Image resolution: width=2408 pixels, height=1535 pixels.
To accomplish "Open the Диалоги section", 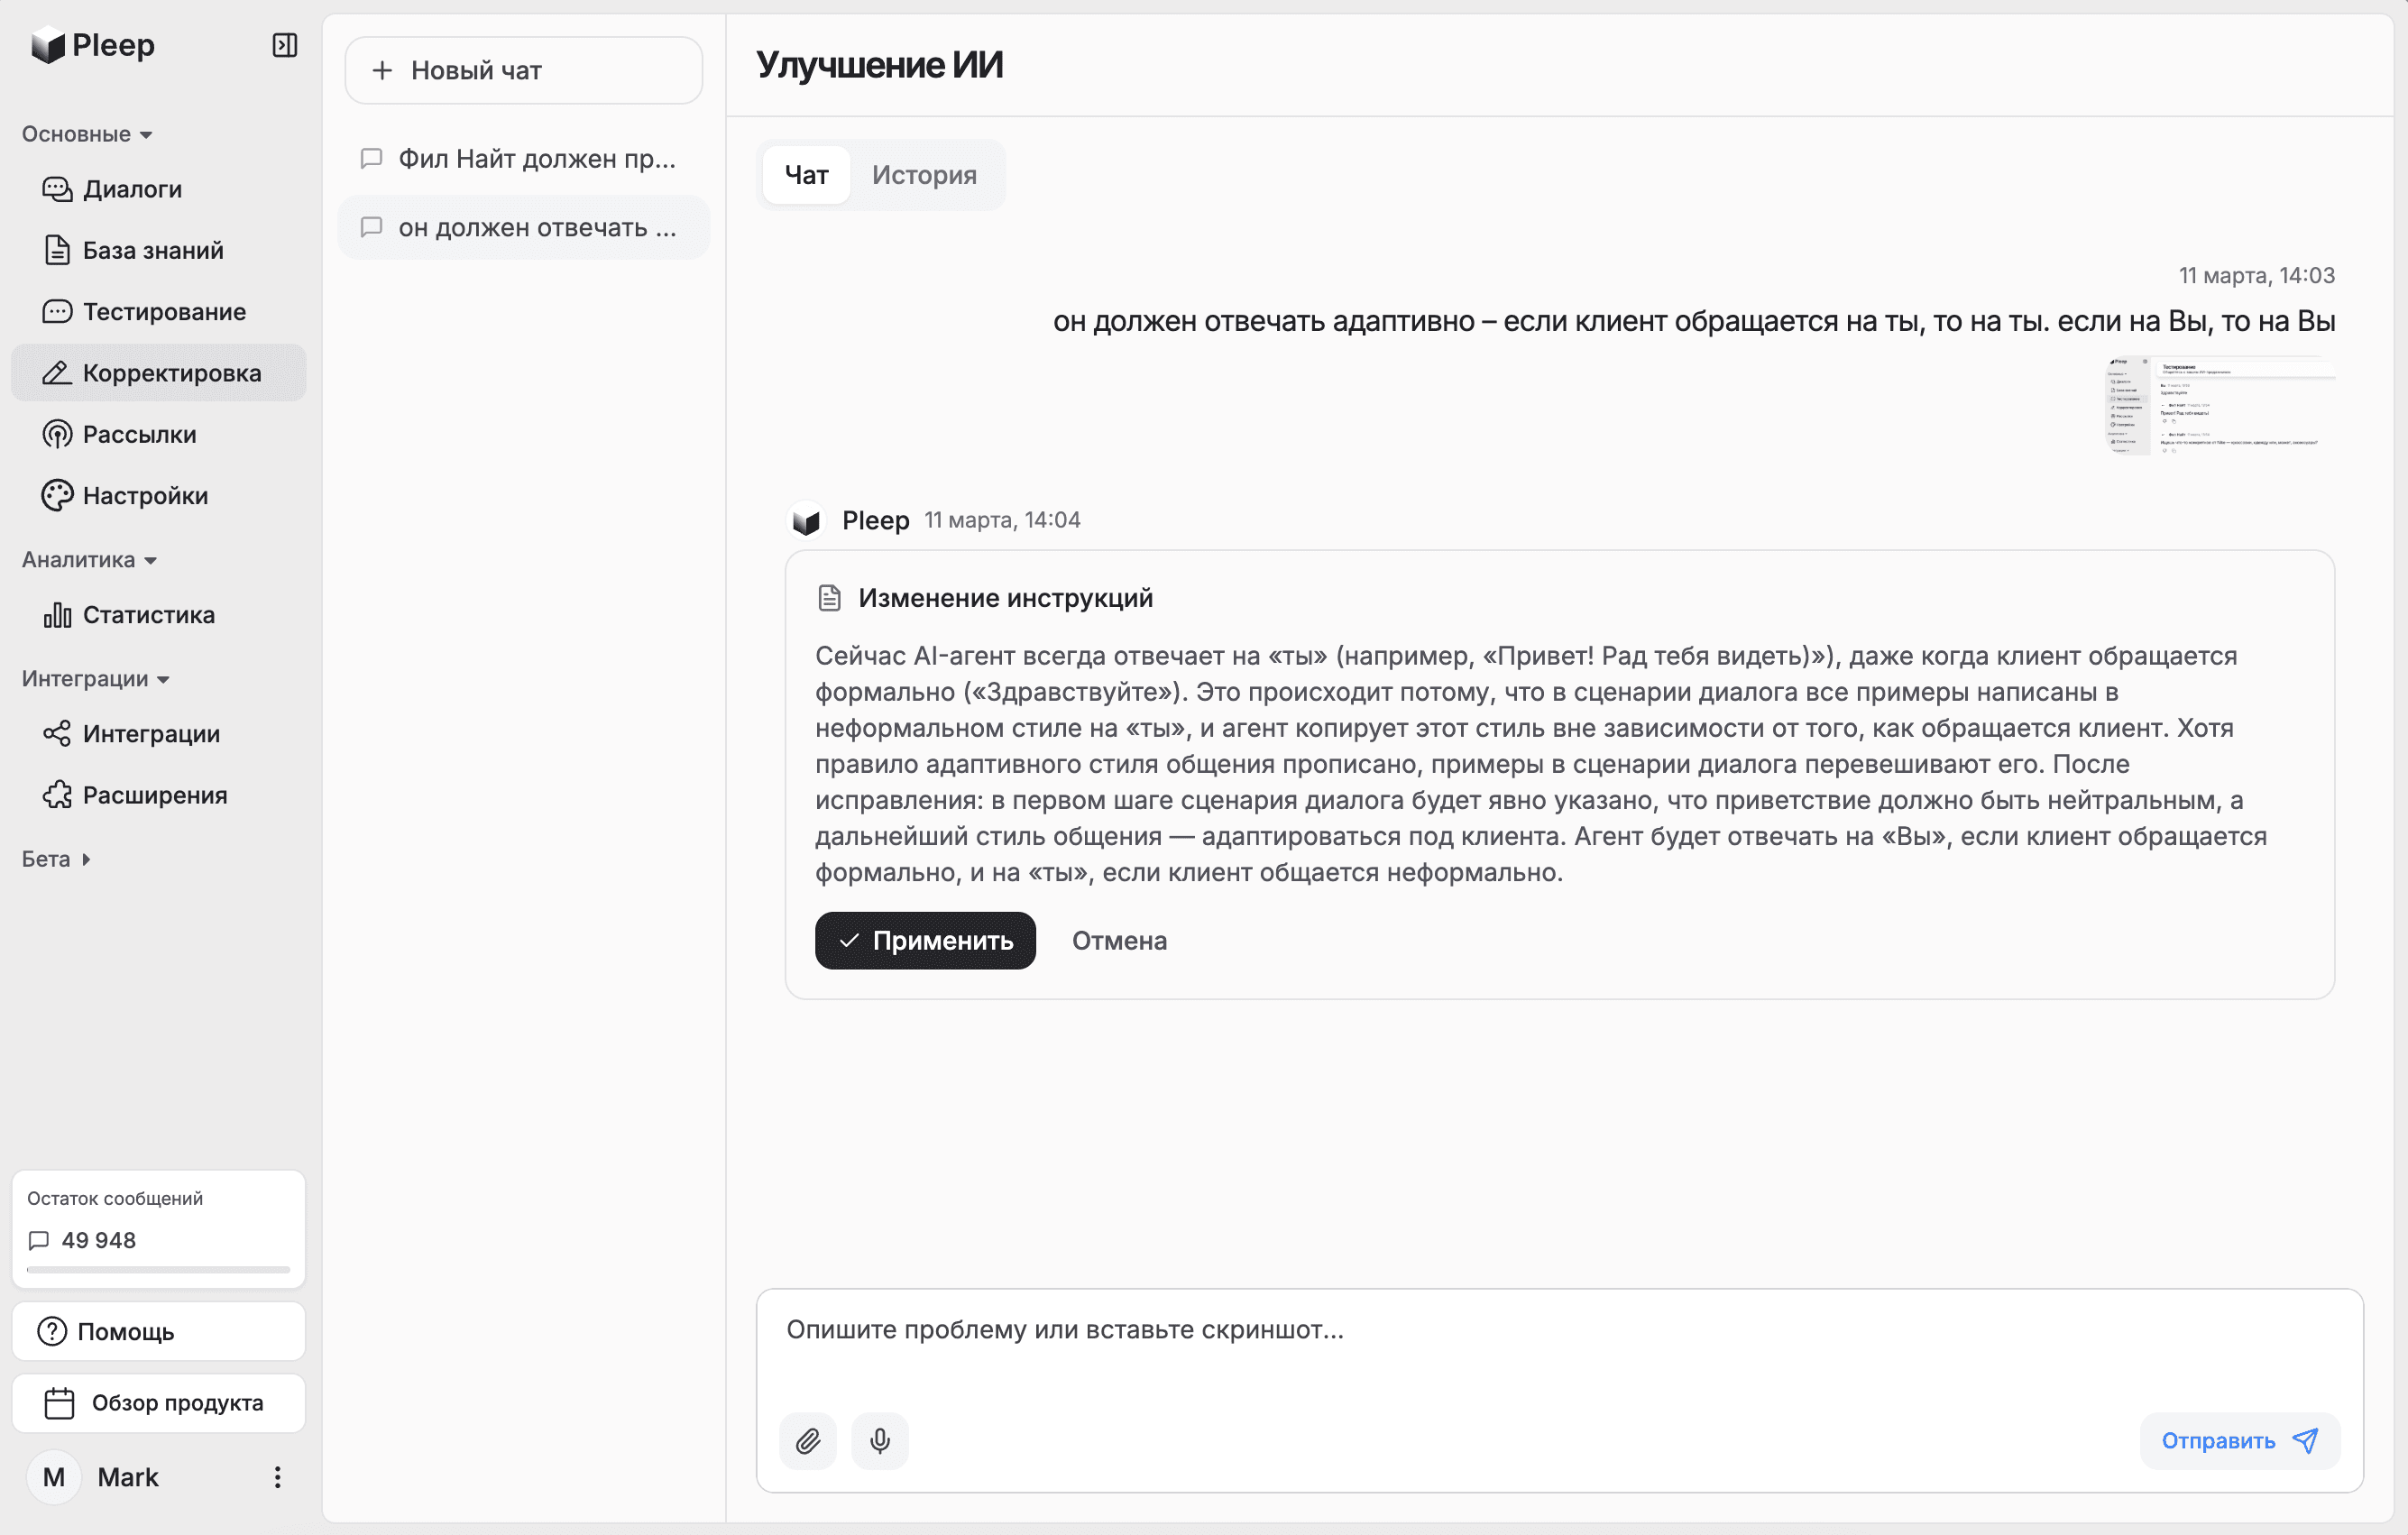I will 131,189.
